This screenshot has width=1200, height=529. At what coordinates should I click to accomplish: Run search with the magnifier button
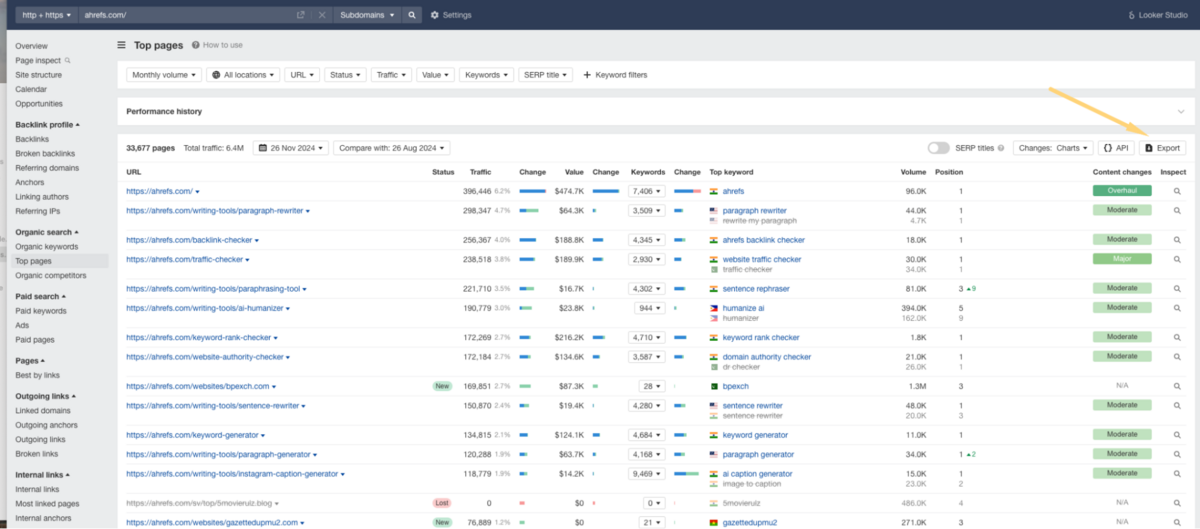tap(411, 15)
